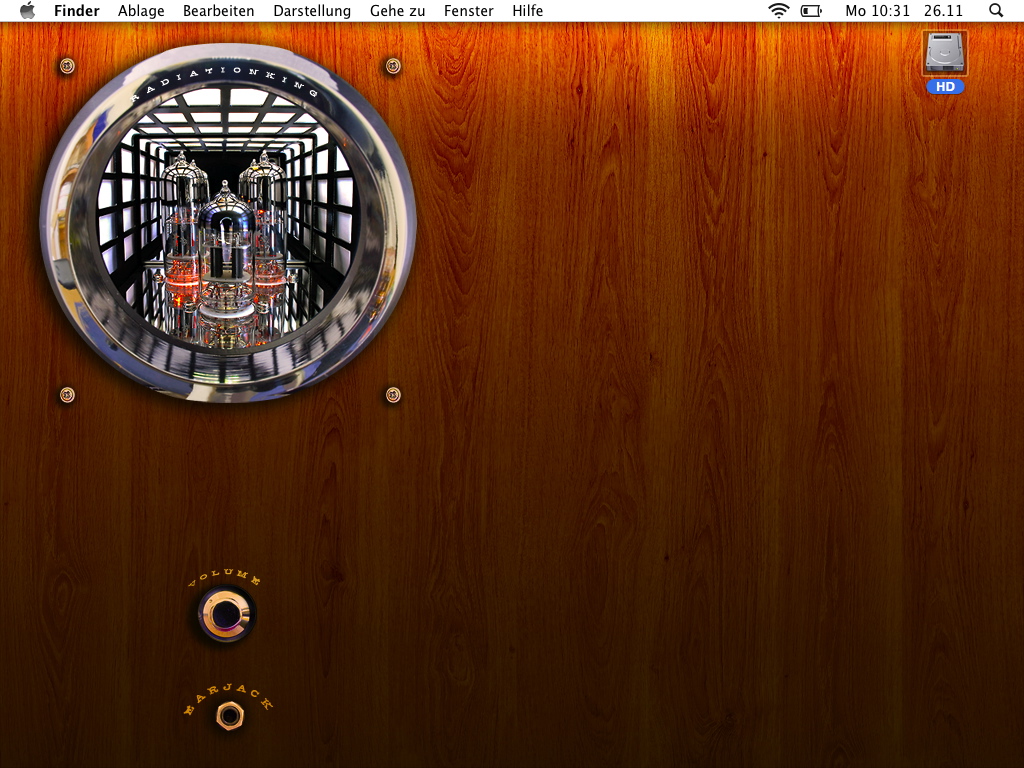Screen dimensions: 1024x768
Task: Click the Radiation King tube display
Action: point(227,223)
